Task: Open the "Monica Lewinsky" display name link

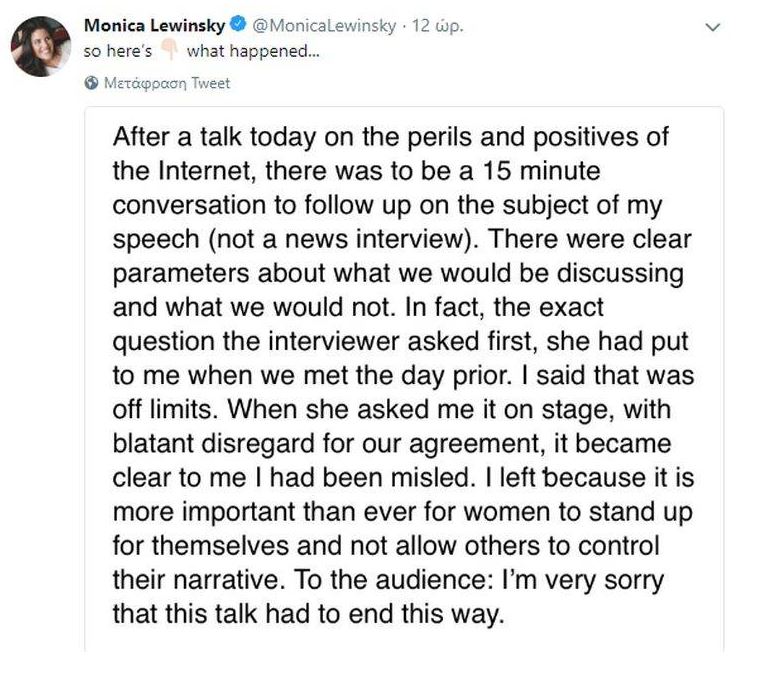Action: (x=154, y=25)
